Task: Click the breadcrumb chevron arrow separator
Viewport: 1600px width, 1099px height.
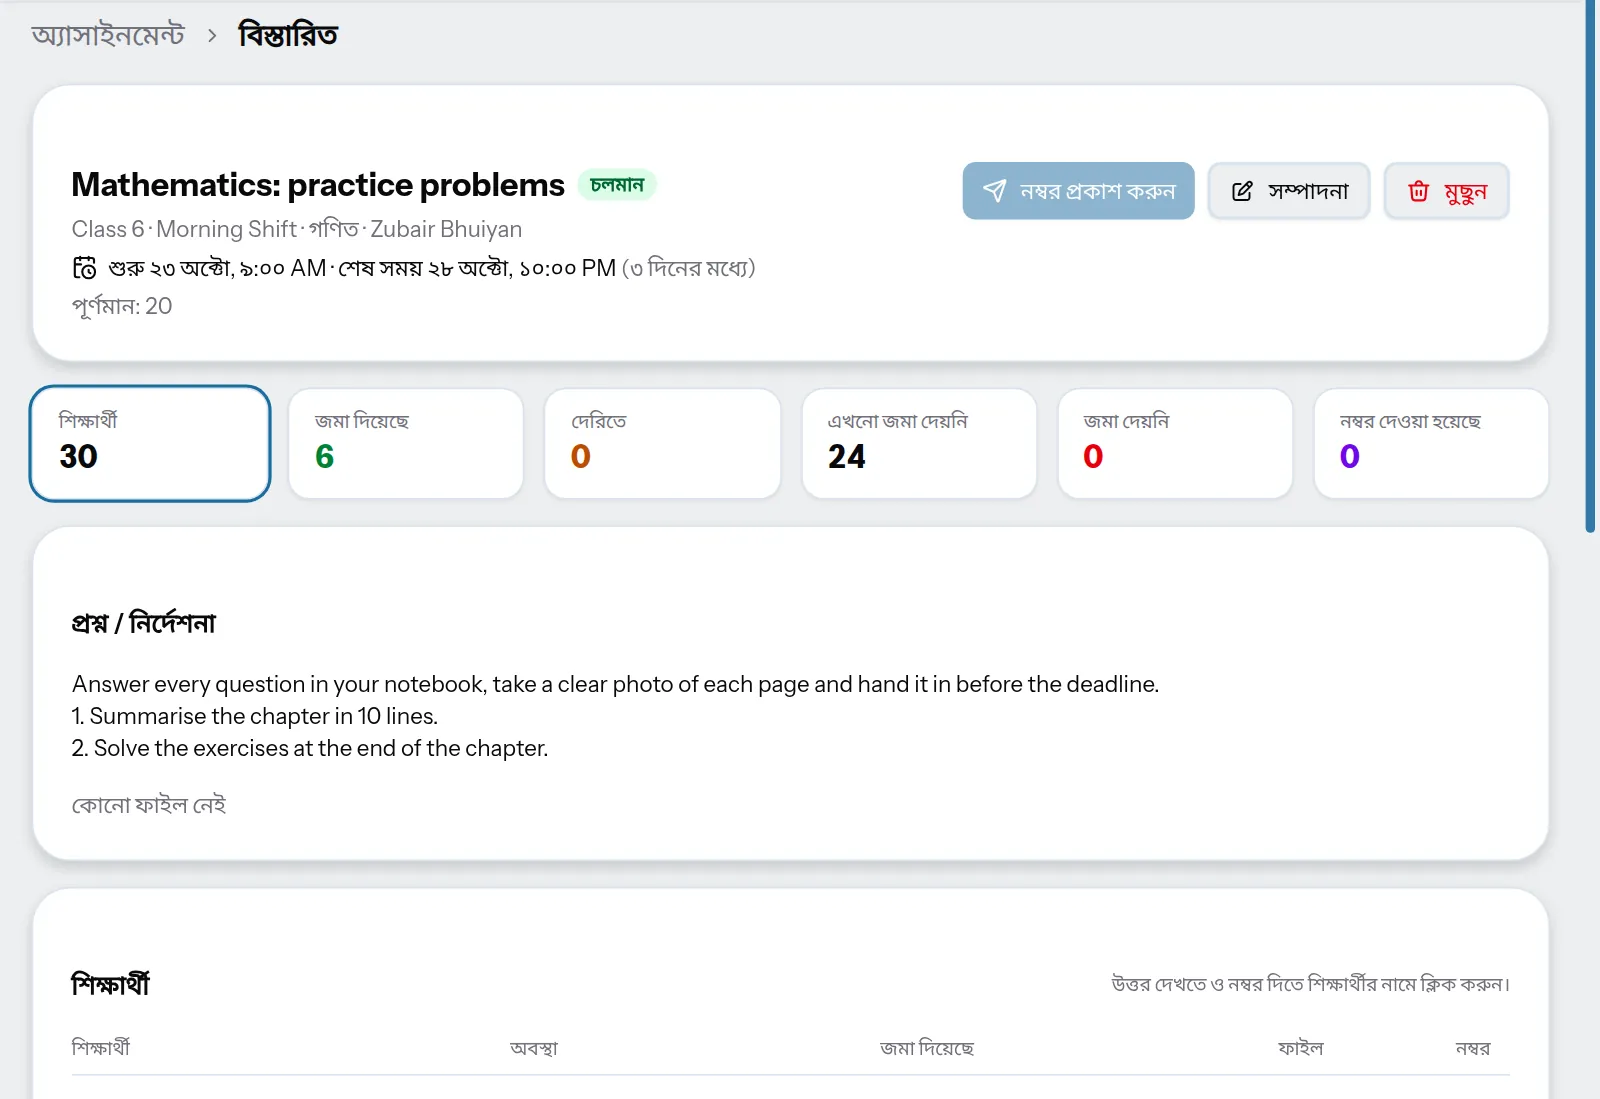Action: (212, 36)
